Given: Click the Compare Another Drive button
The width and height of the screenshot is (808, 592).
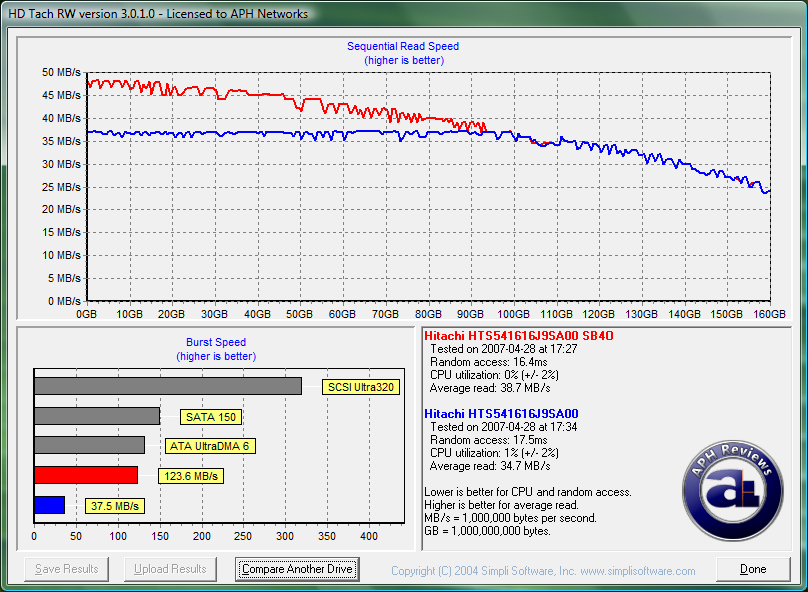Looking at the screenshot, I should (297, 569).
